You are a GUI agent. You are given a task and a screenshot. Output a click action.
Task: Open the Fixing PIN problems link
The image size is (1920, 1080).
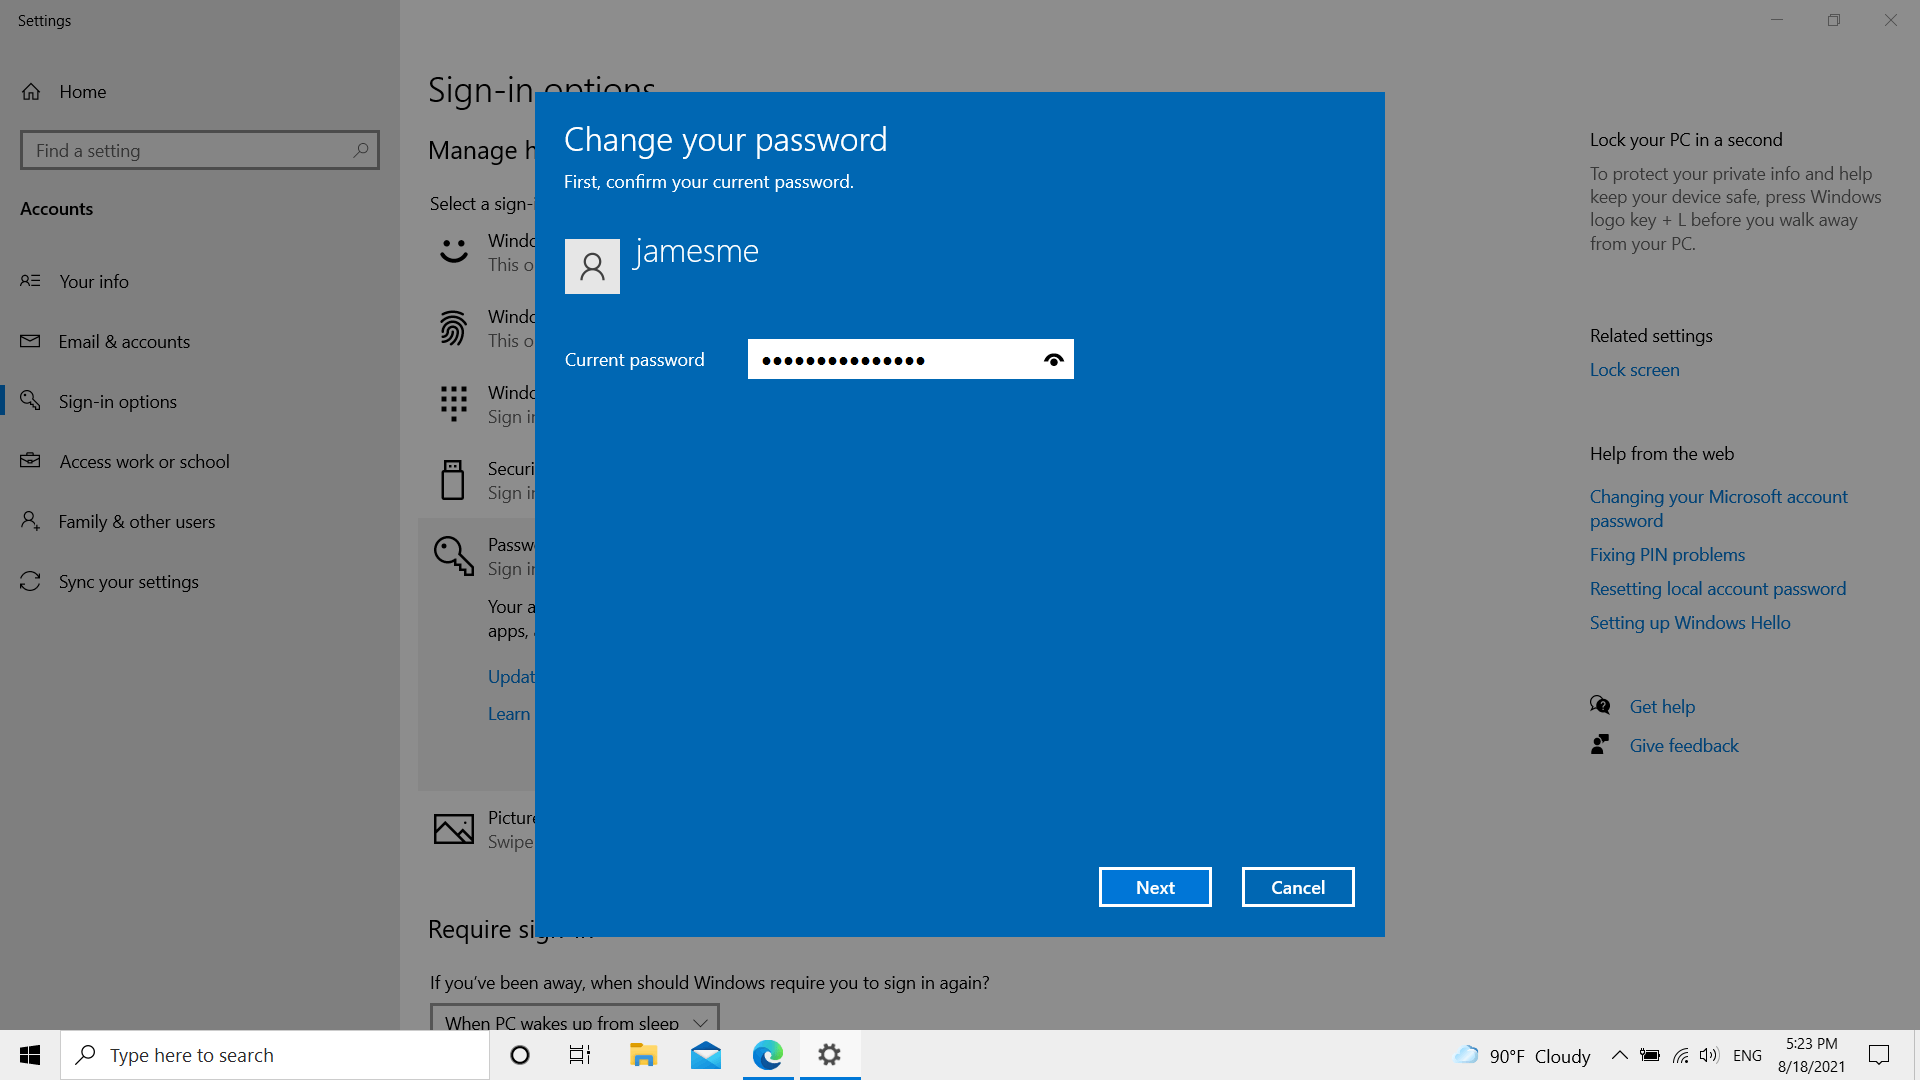point(1667,555)
